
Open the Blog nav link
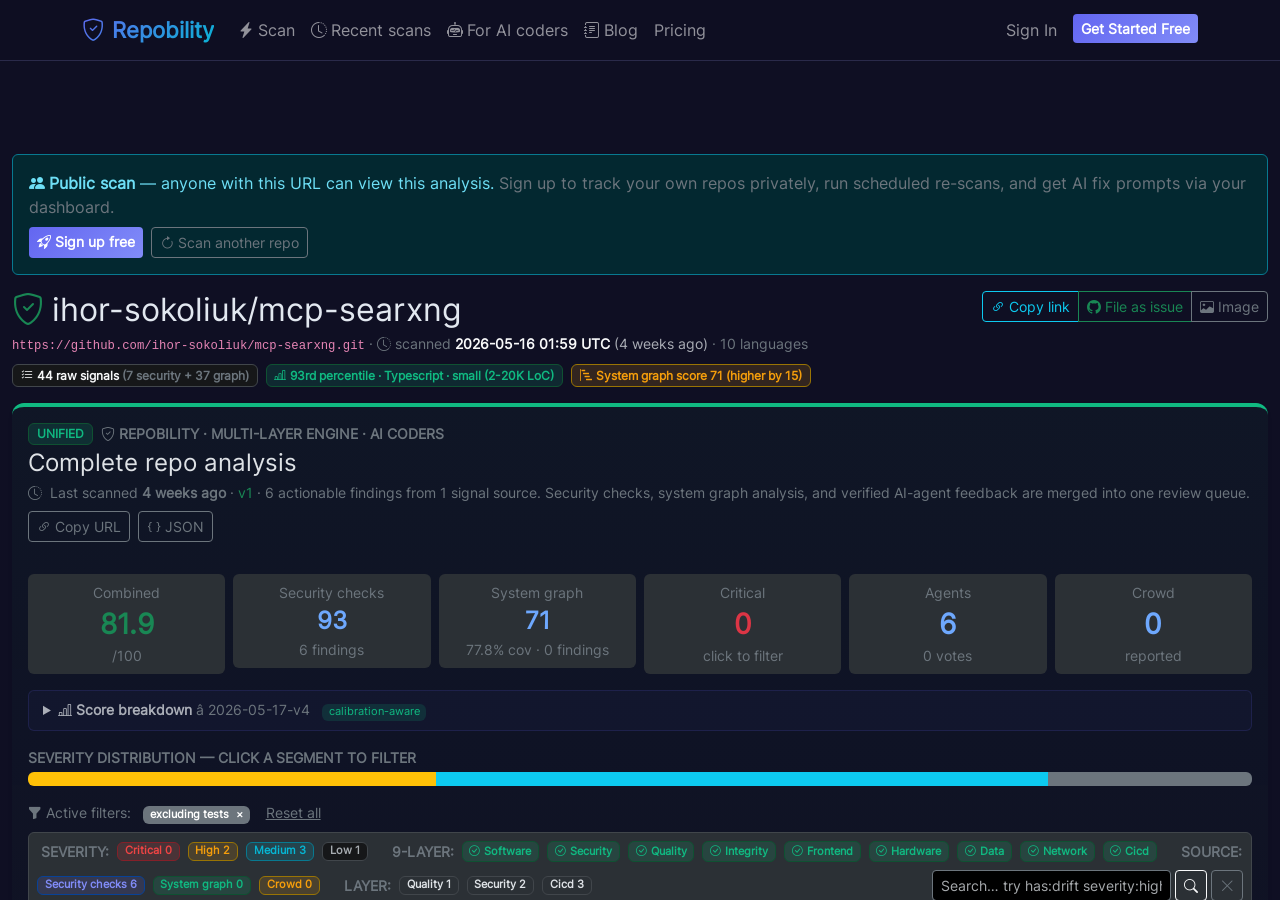pos(611,30)
